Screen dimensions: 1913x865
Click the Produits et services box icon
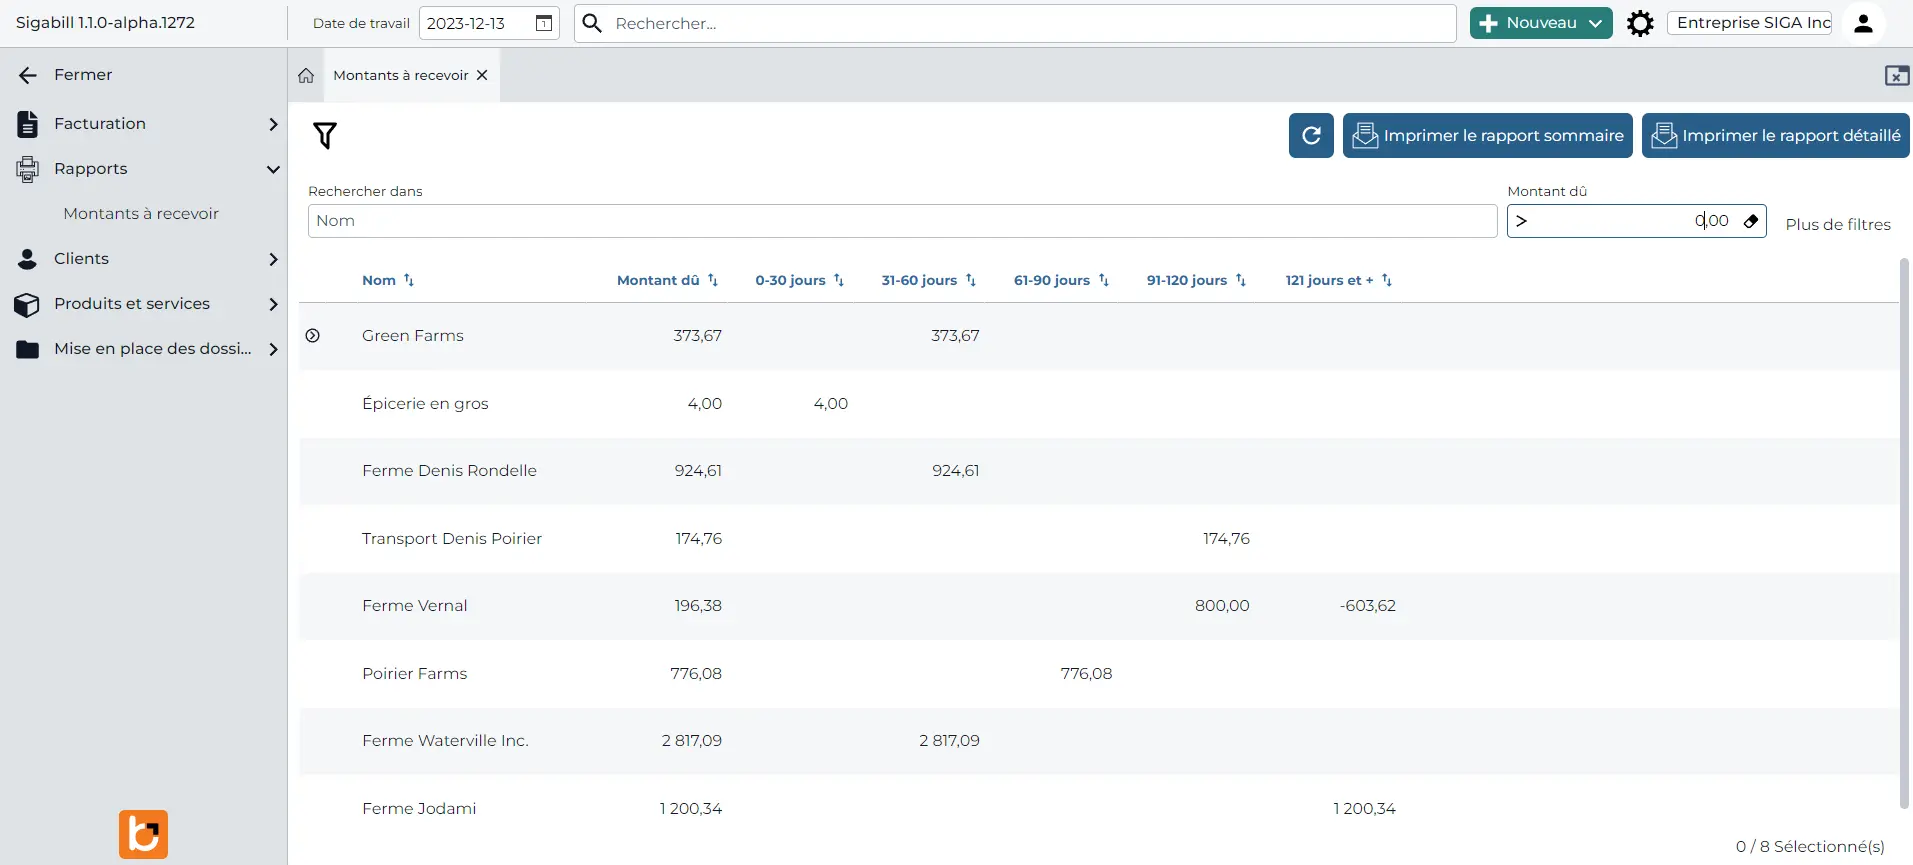(28, 304)
